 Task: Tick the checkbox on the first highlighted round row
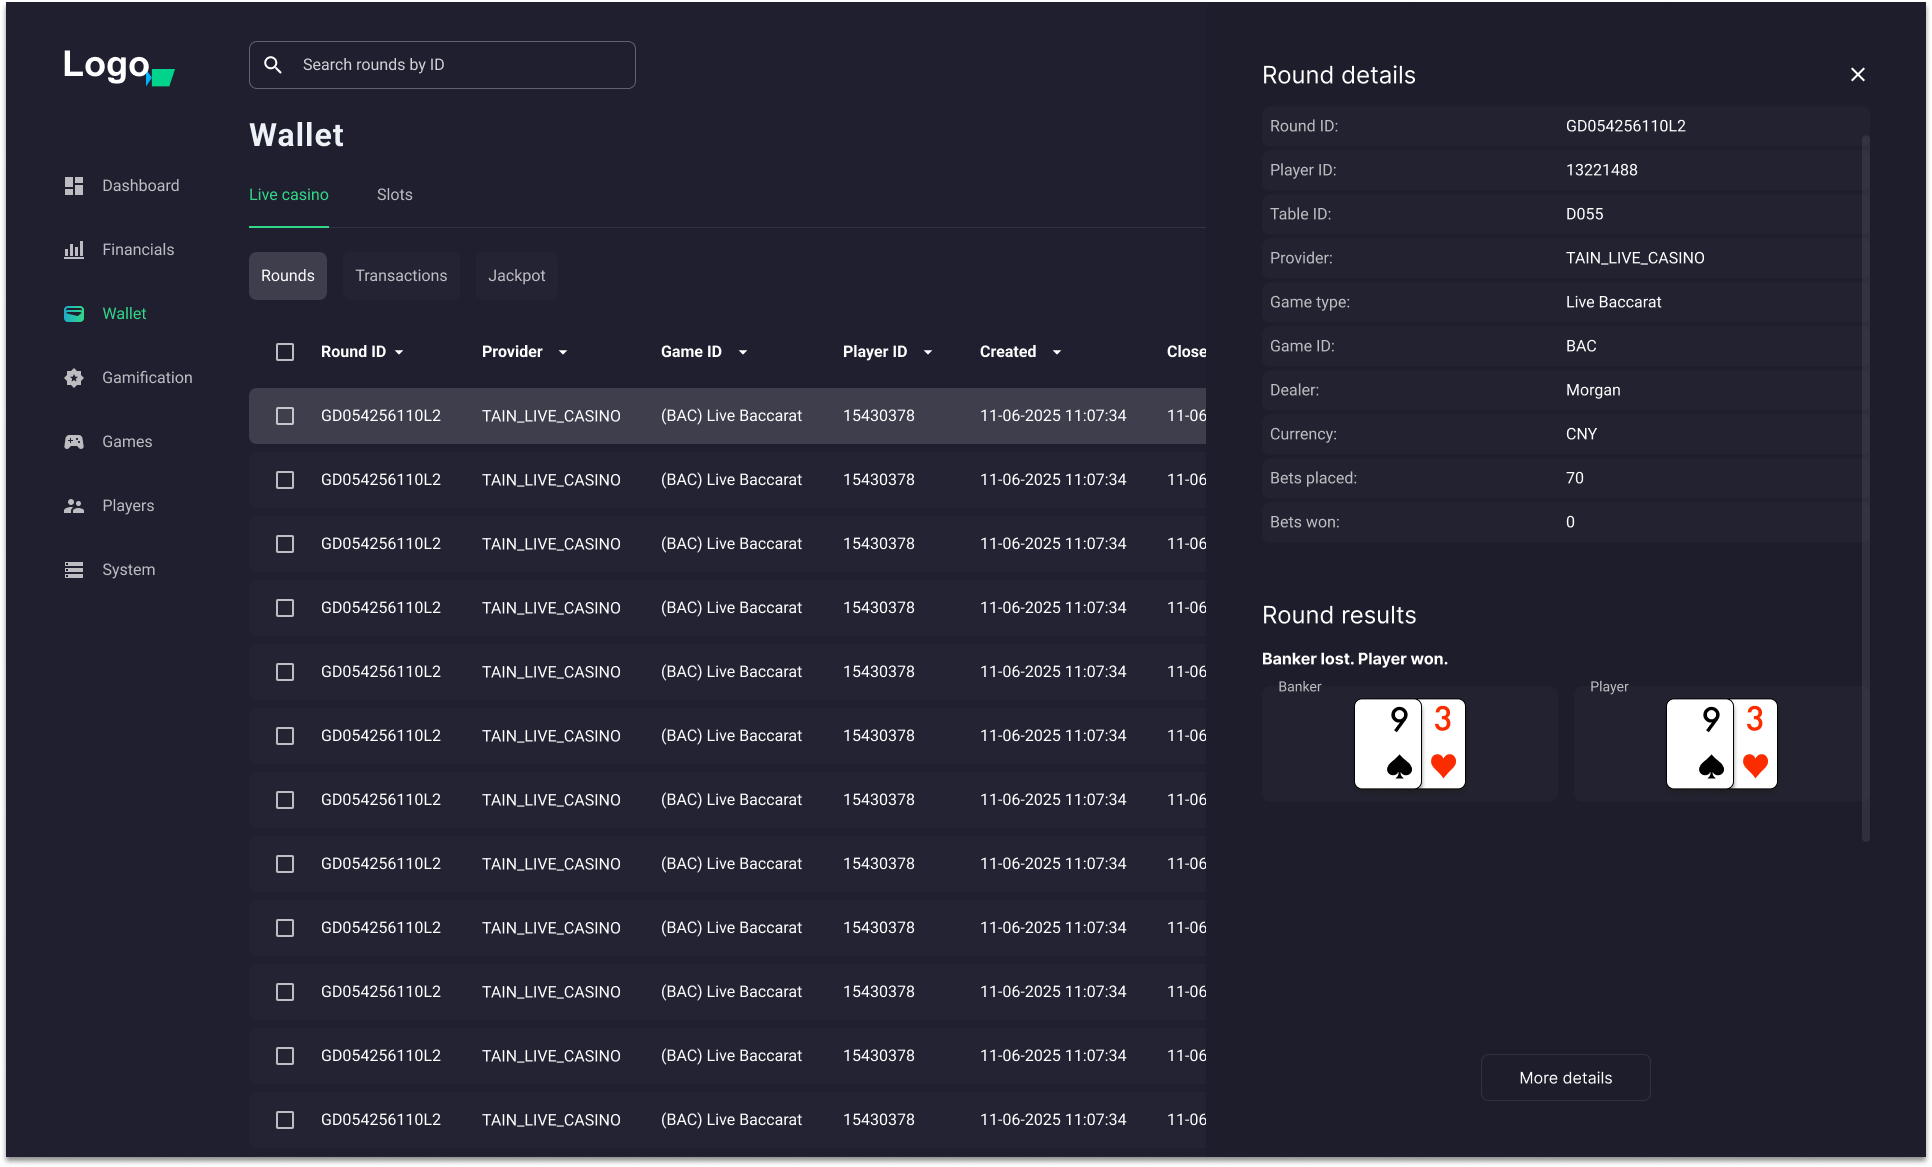(x=284, y=415)
